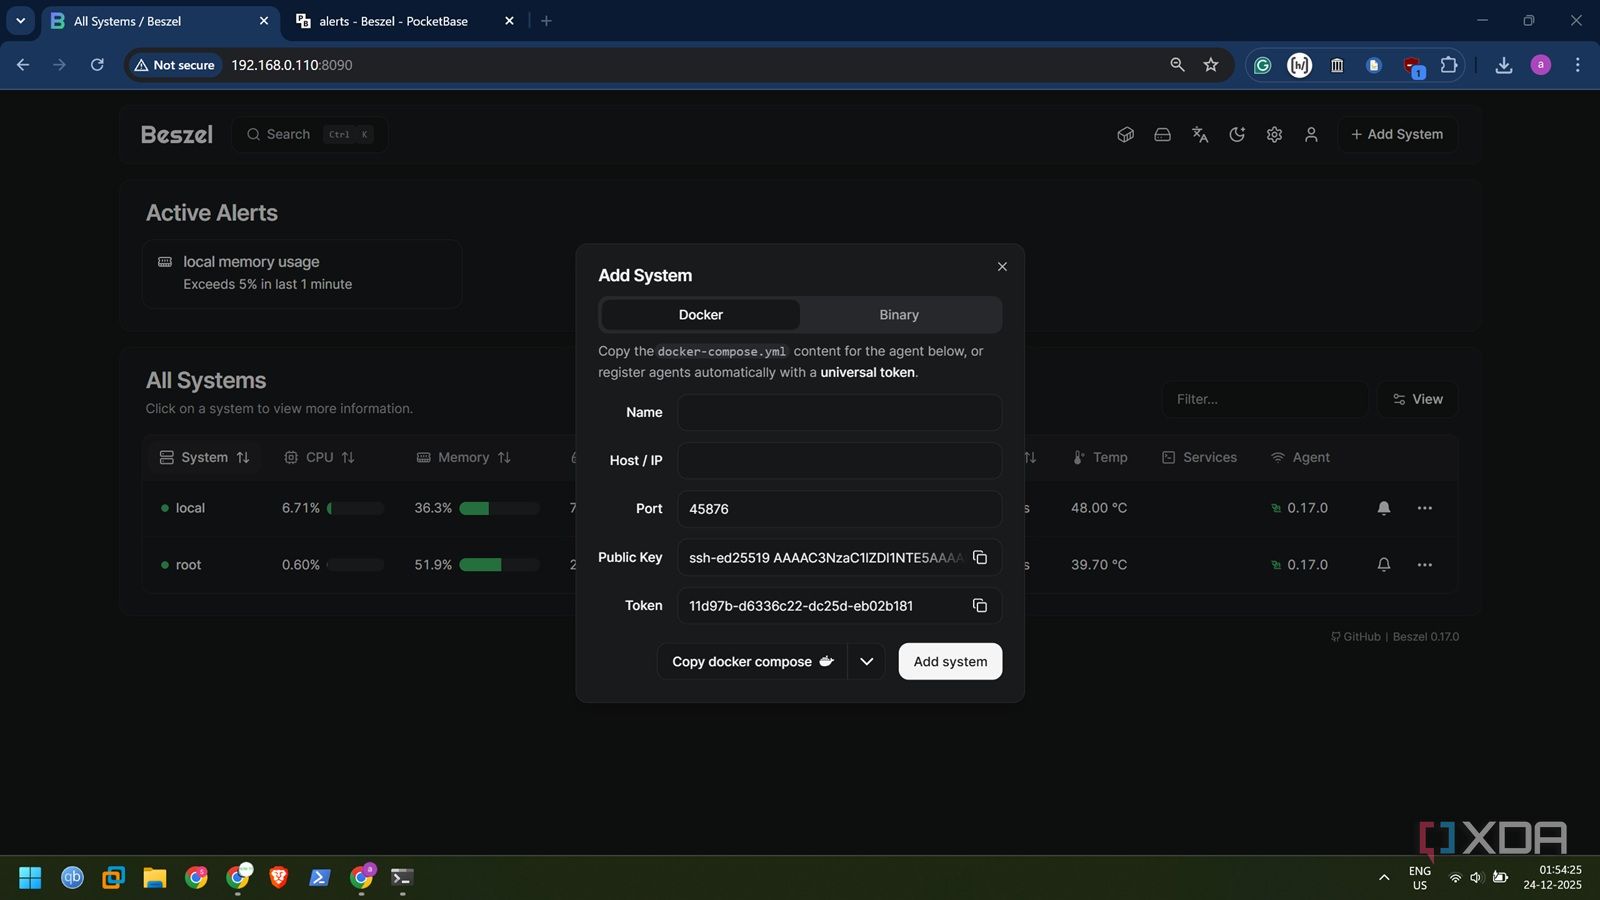Reload the page

[x=97, y=65]
